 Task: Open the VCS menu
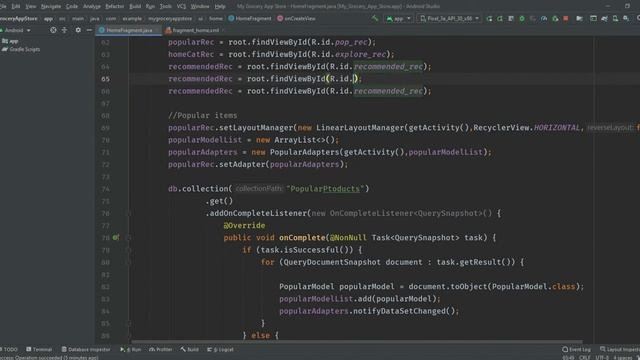pos(181,6)
